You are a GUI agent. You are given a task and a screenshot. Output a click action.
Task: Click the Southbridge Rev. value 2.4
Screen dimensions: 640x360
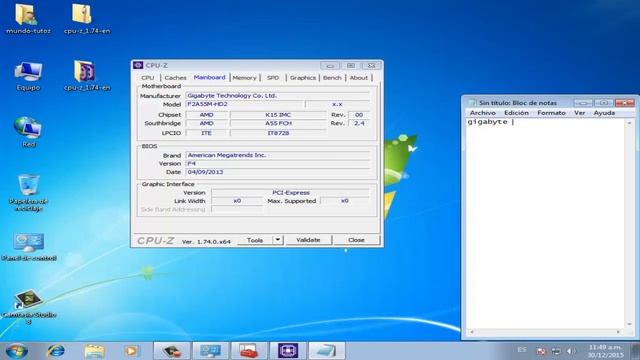pyautogui.click(x=359, y=123)
